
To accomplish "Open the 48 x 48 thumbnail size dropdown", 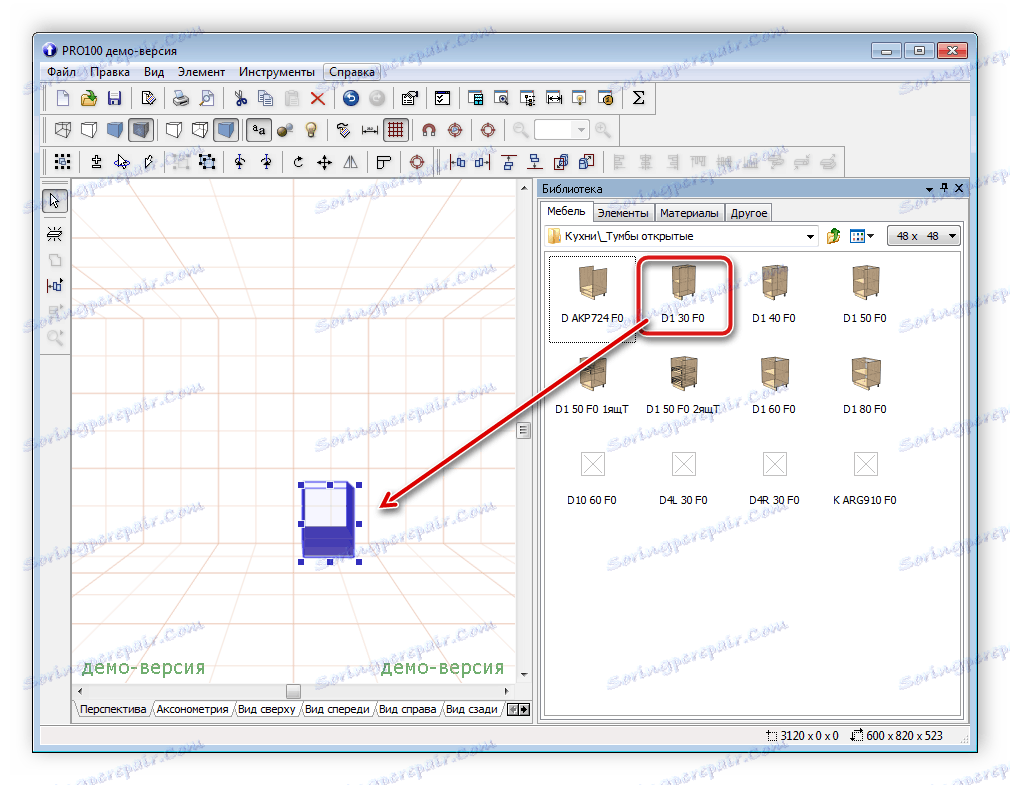I will click(x=924, y=236).
